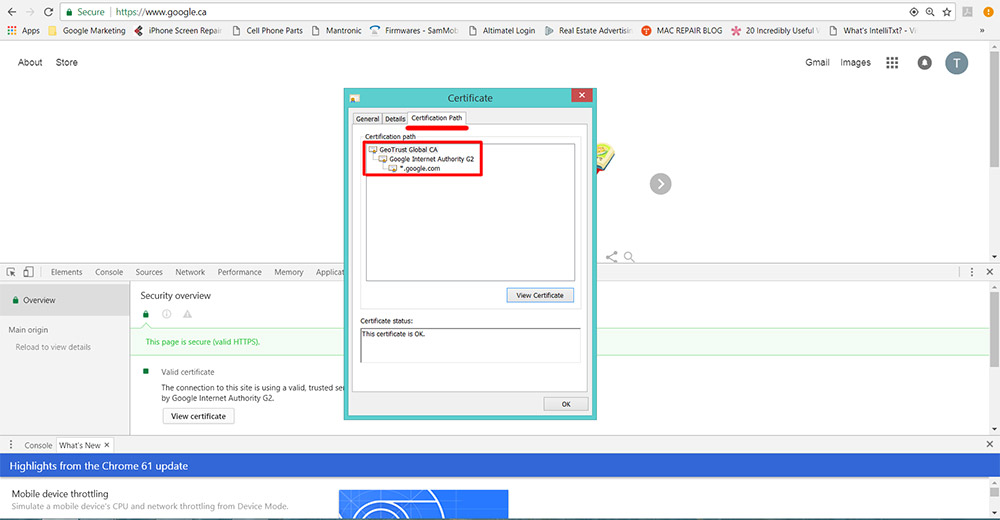
Task: Open the iPhone Screen Repair bookmark
Action: click(179, 31)
